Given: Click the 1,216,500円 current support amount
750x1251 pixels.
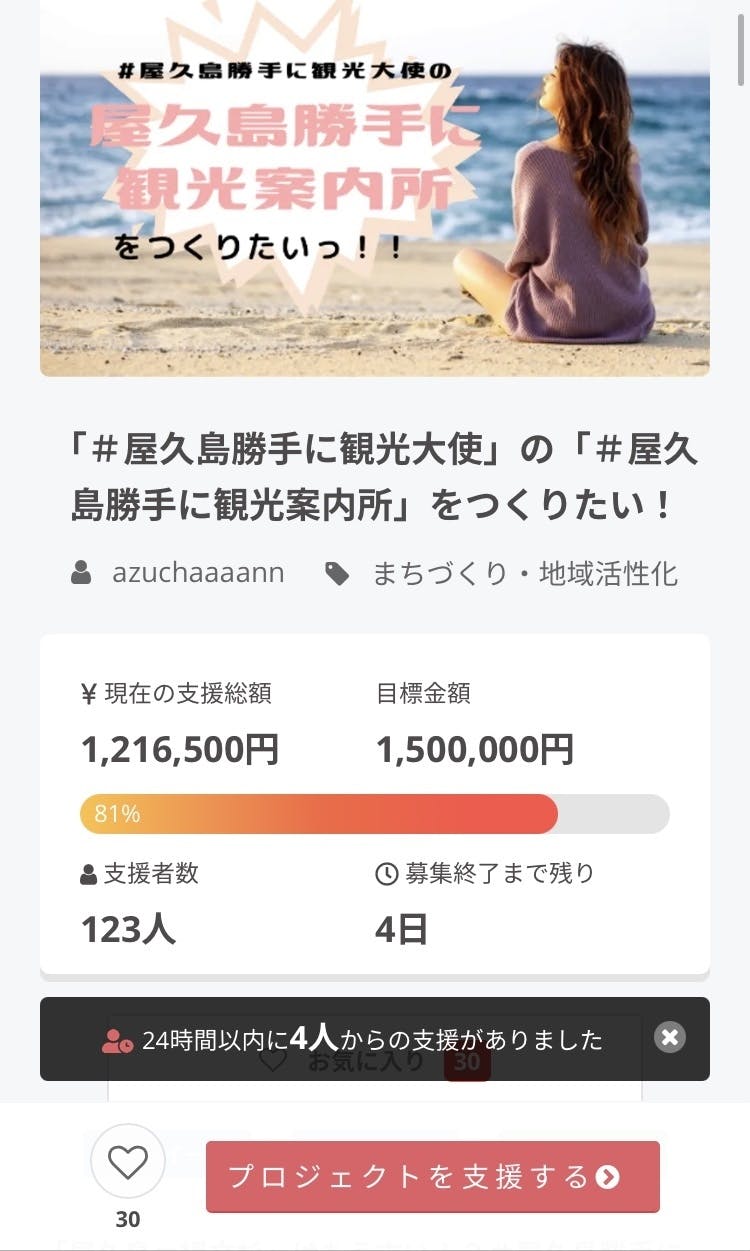Looking at the screenshot, I should click(180, 749).
